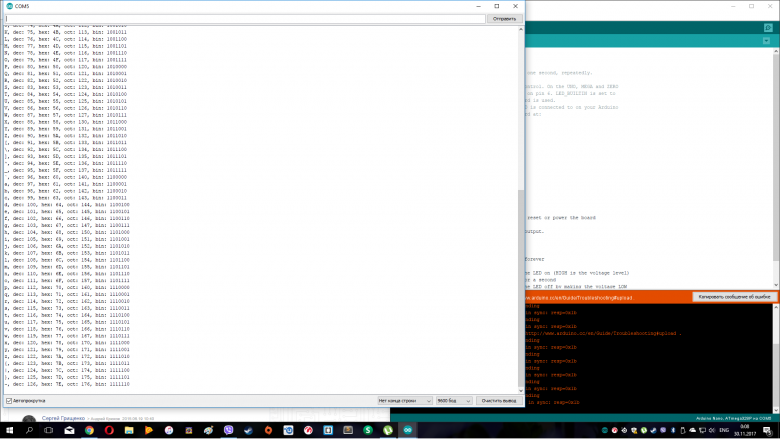Launch Google Chrome from the taskbar
Screen dimensions: 780x440
pyautogui.click(x=89, y=430)
